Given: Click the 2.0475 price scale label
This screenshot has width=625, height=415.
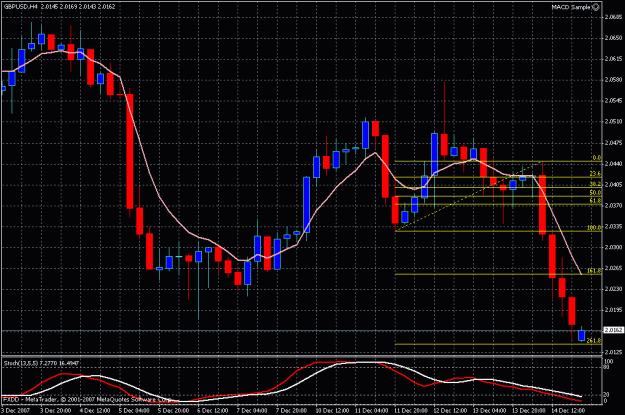Looking at the screenshot, I should point(613,142).
